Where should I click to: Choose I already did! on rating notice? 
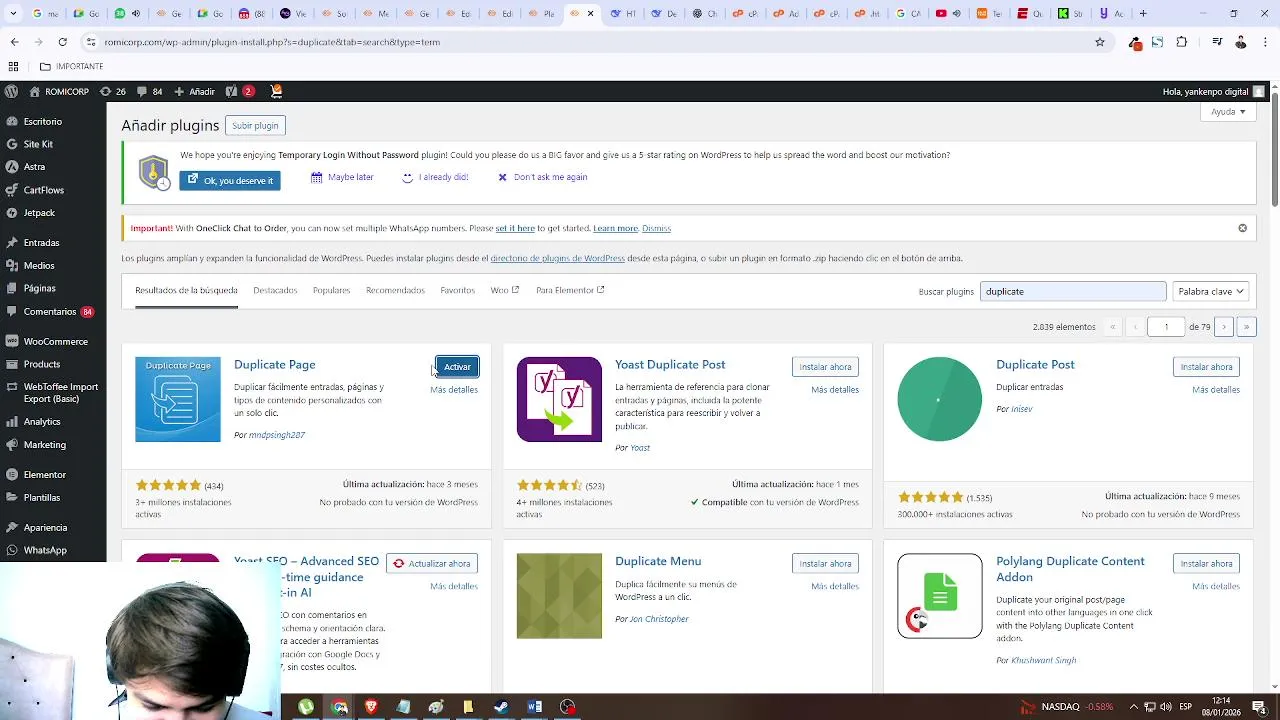pos(435,177)
